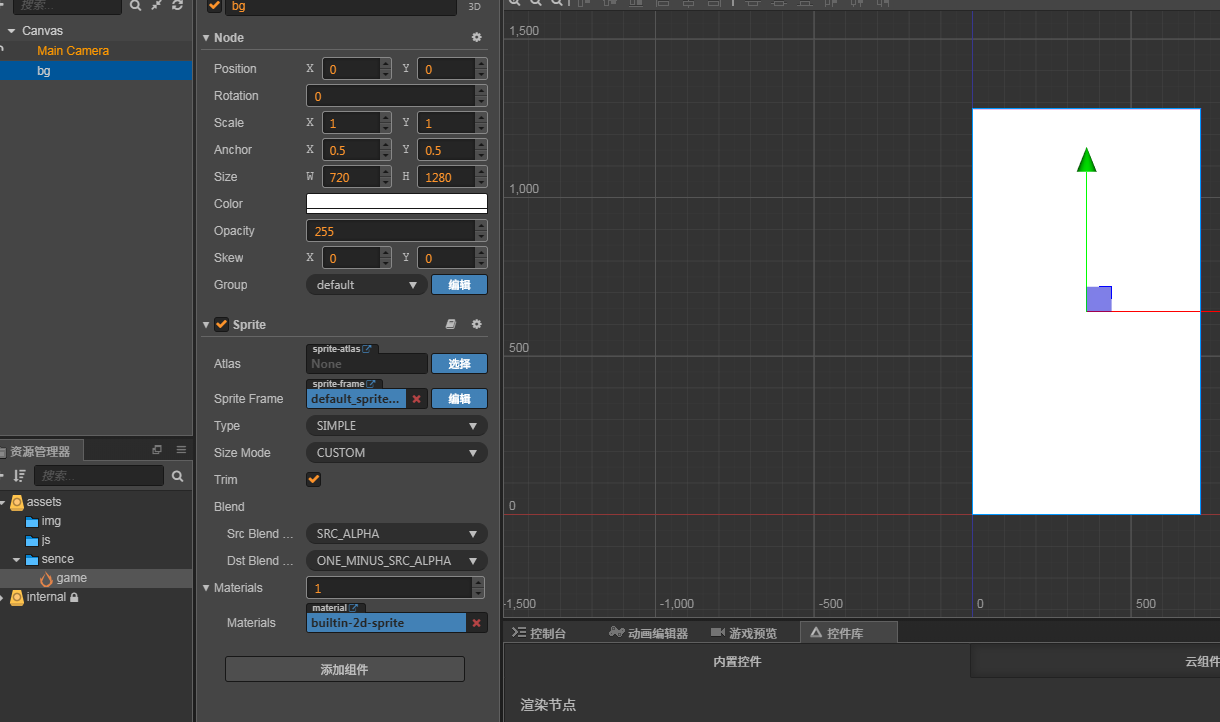This screenshot has height=722, width=1220.
Task: Open the Sprite component settings gear
Action: 476,324
